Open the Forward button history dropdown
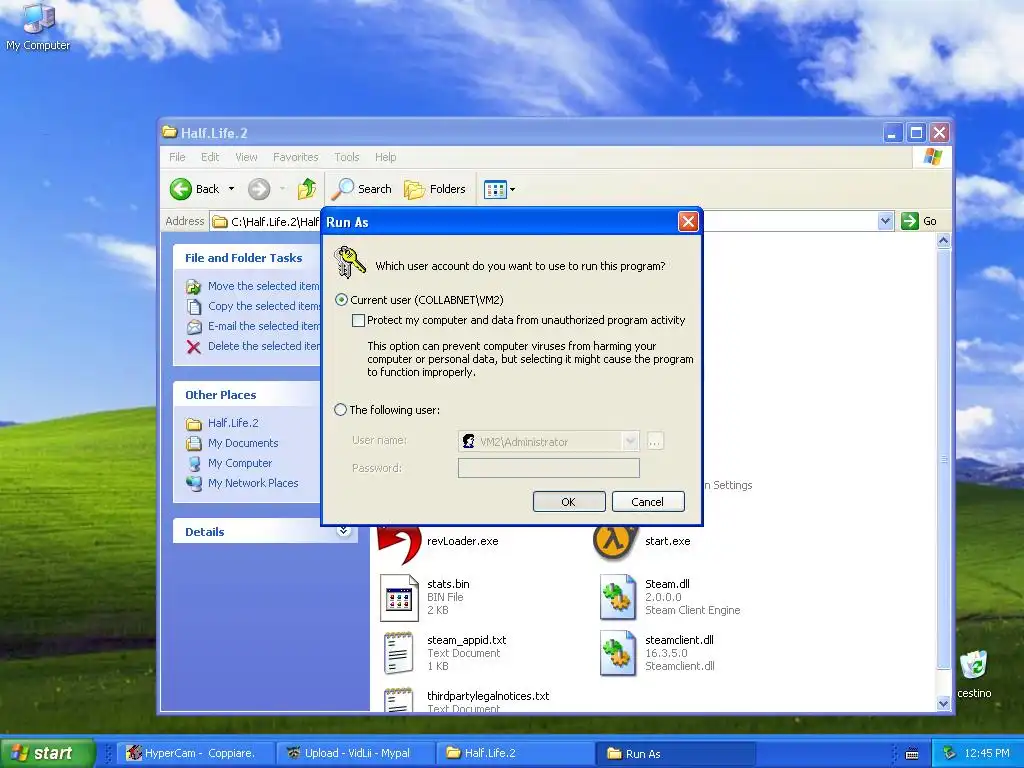The width and height of the screenshot is (1024, 768). click(282, 189)
